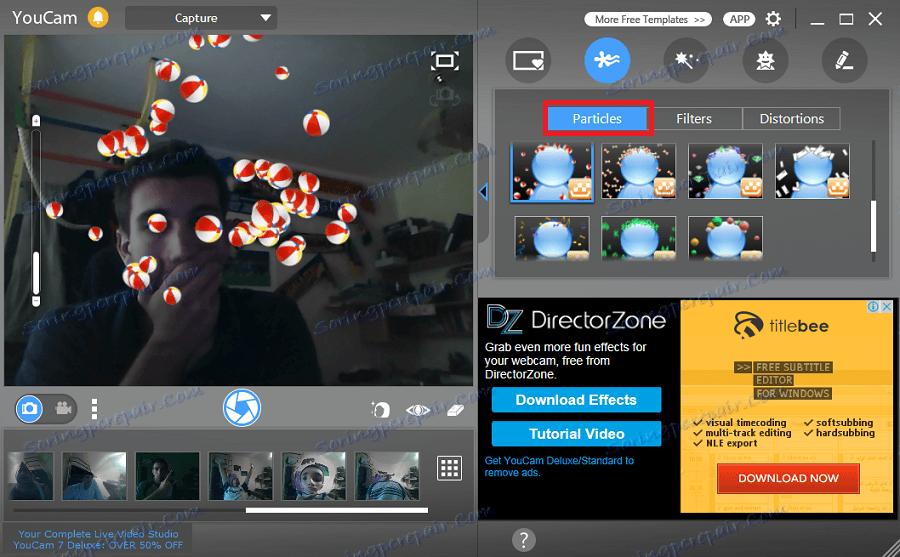Select the particles effects category icon

[607, 60]
